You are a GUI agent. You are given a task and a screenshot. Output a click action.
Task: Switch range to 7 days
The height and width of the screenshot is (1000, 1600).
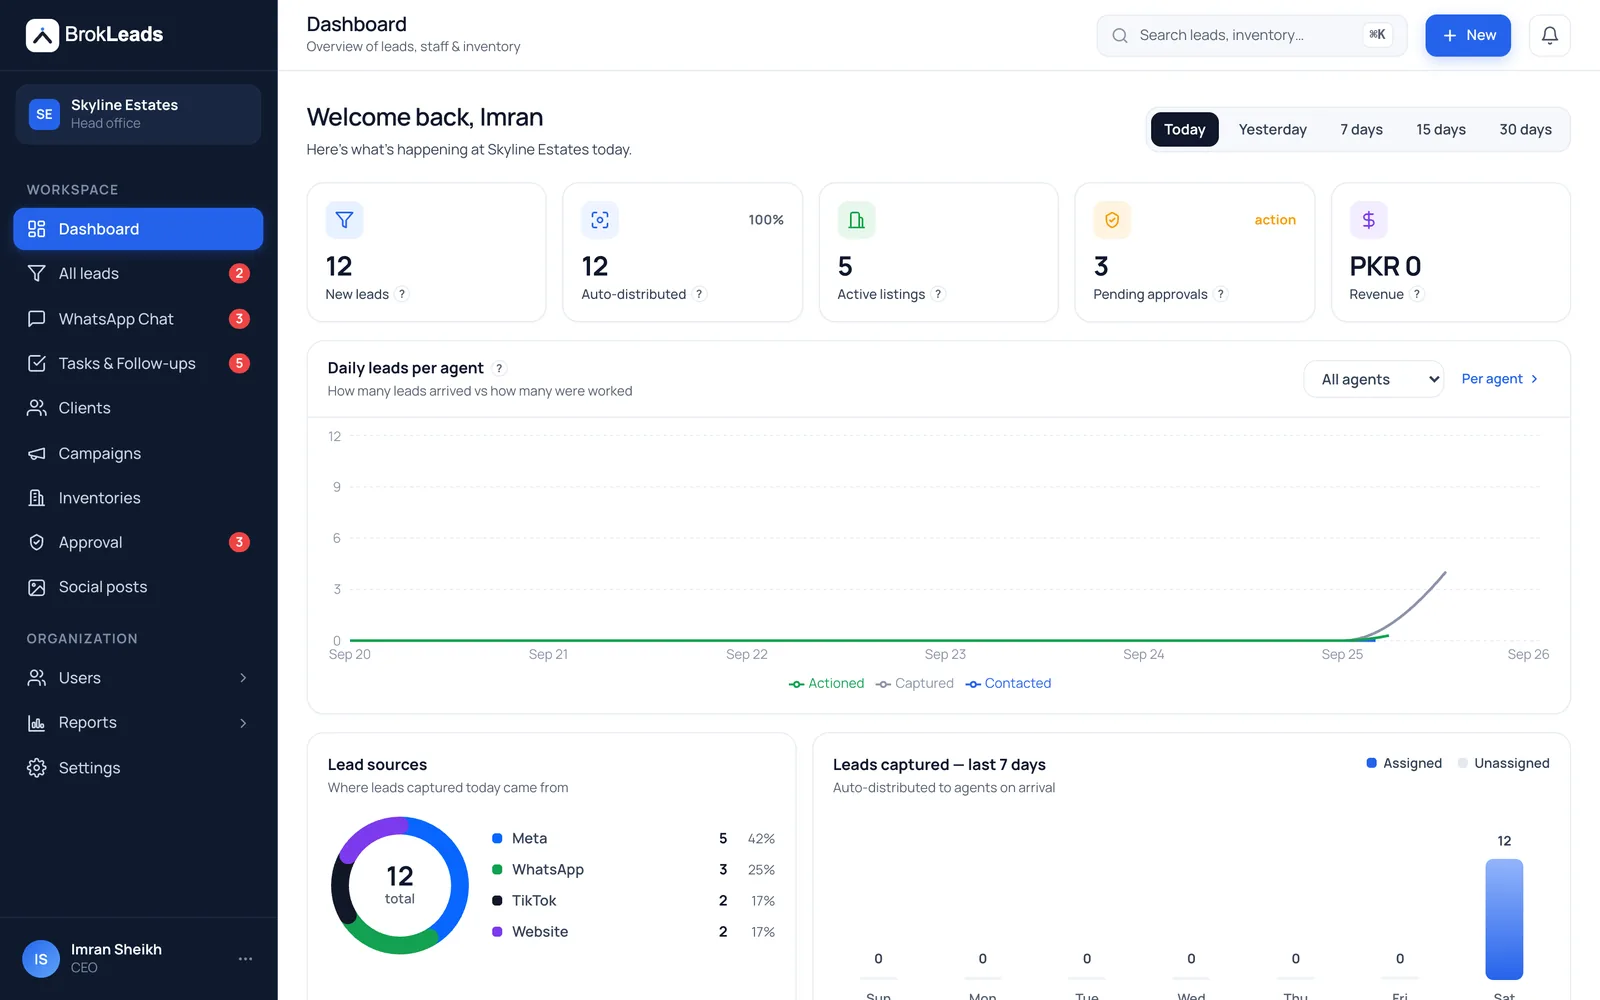coord(1361,130)
